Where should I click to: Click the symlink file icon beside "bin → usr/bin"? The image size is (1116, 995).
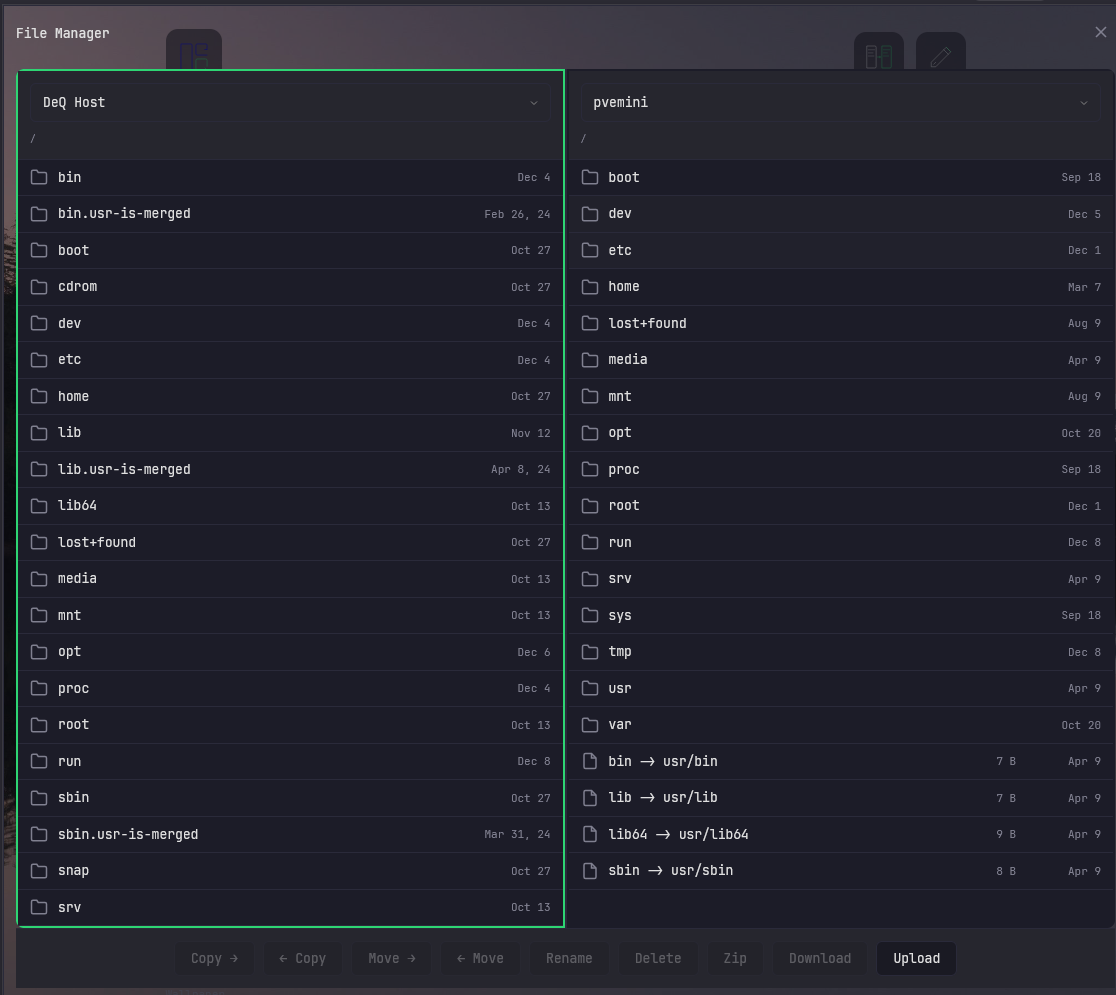coord(589,761)
